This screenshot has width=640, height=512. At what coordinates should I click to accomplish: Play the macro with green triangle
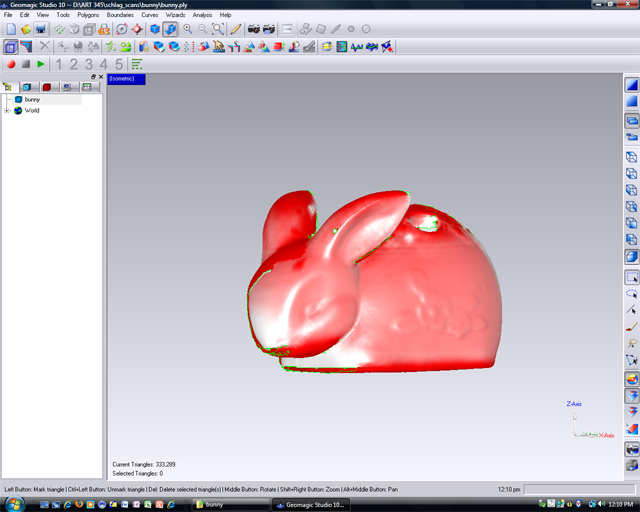pyautogui.click(x=40, y=64)
